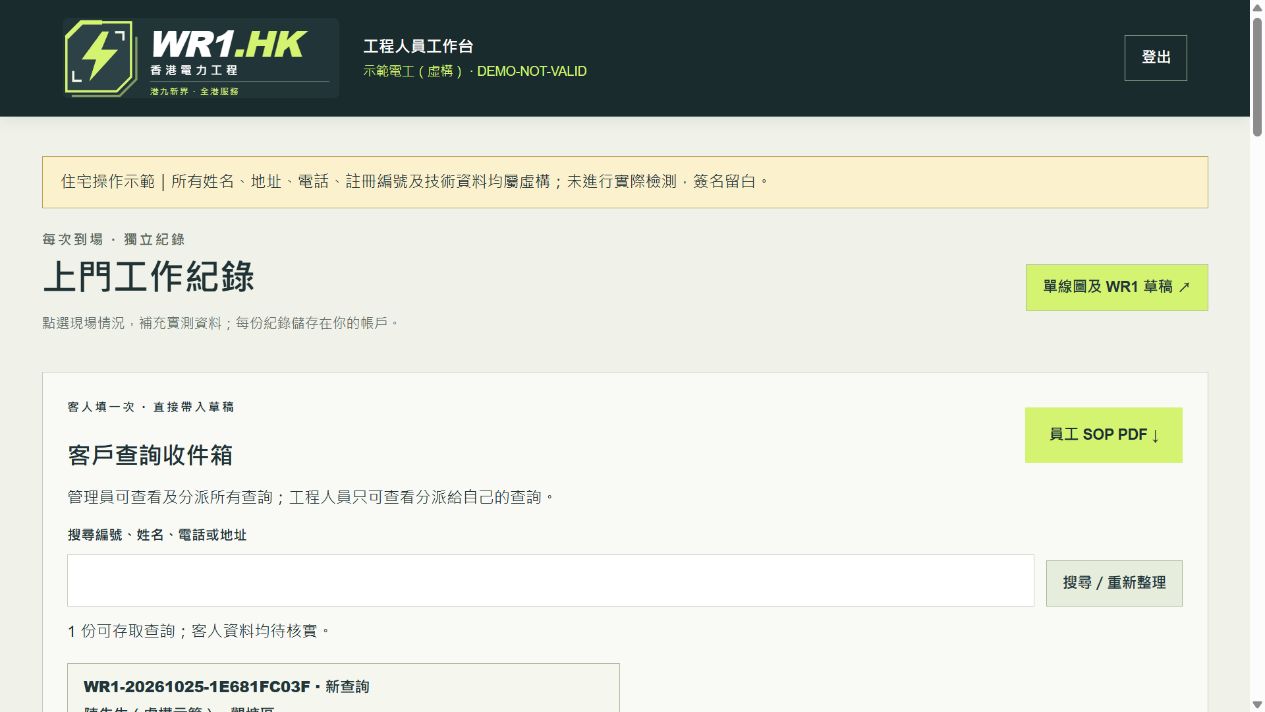Log out with the 登出 button
Viewport: 1265px width, 712px height.
(1155, 58)
